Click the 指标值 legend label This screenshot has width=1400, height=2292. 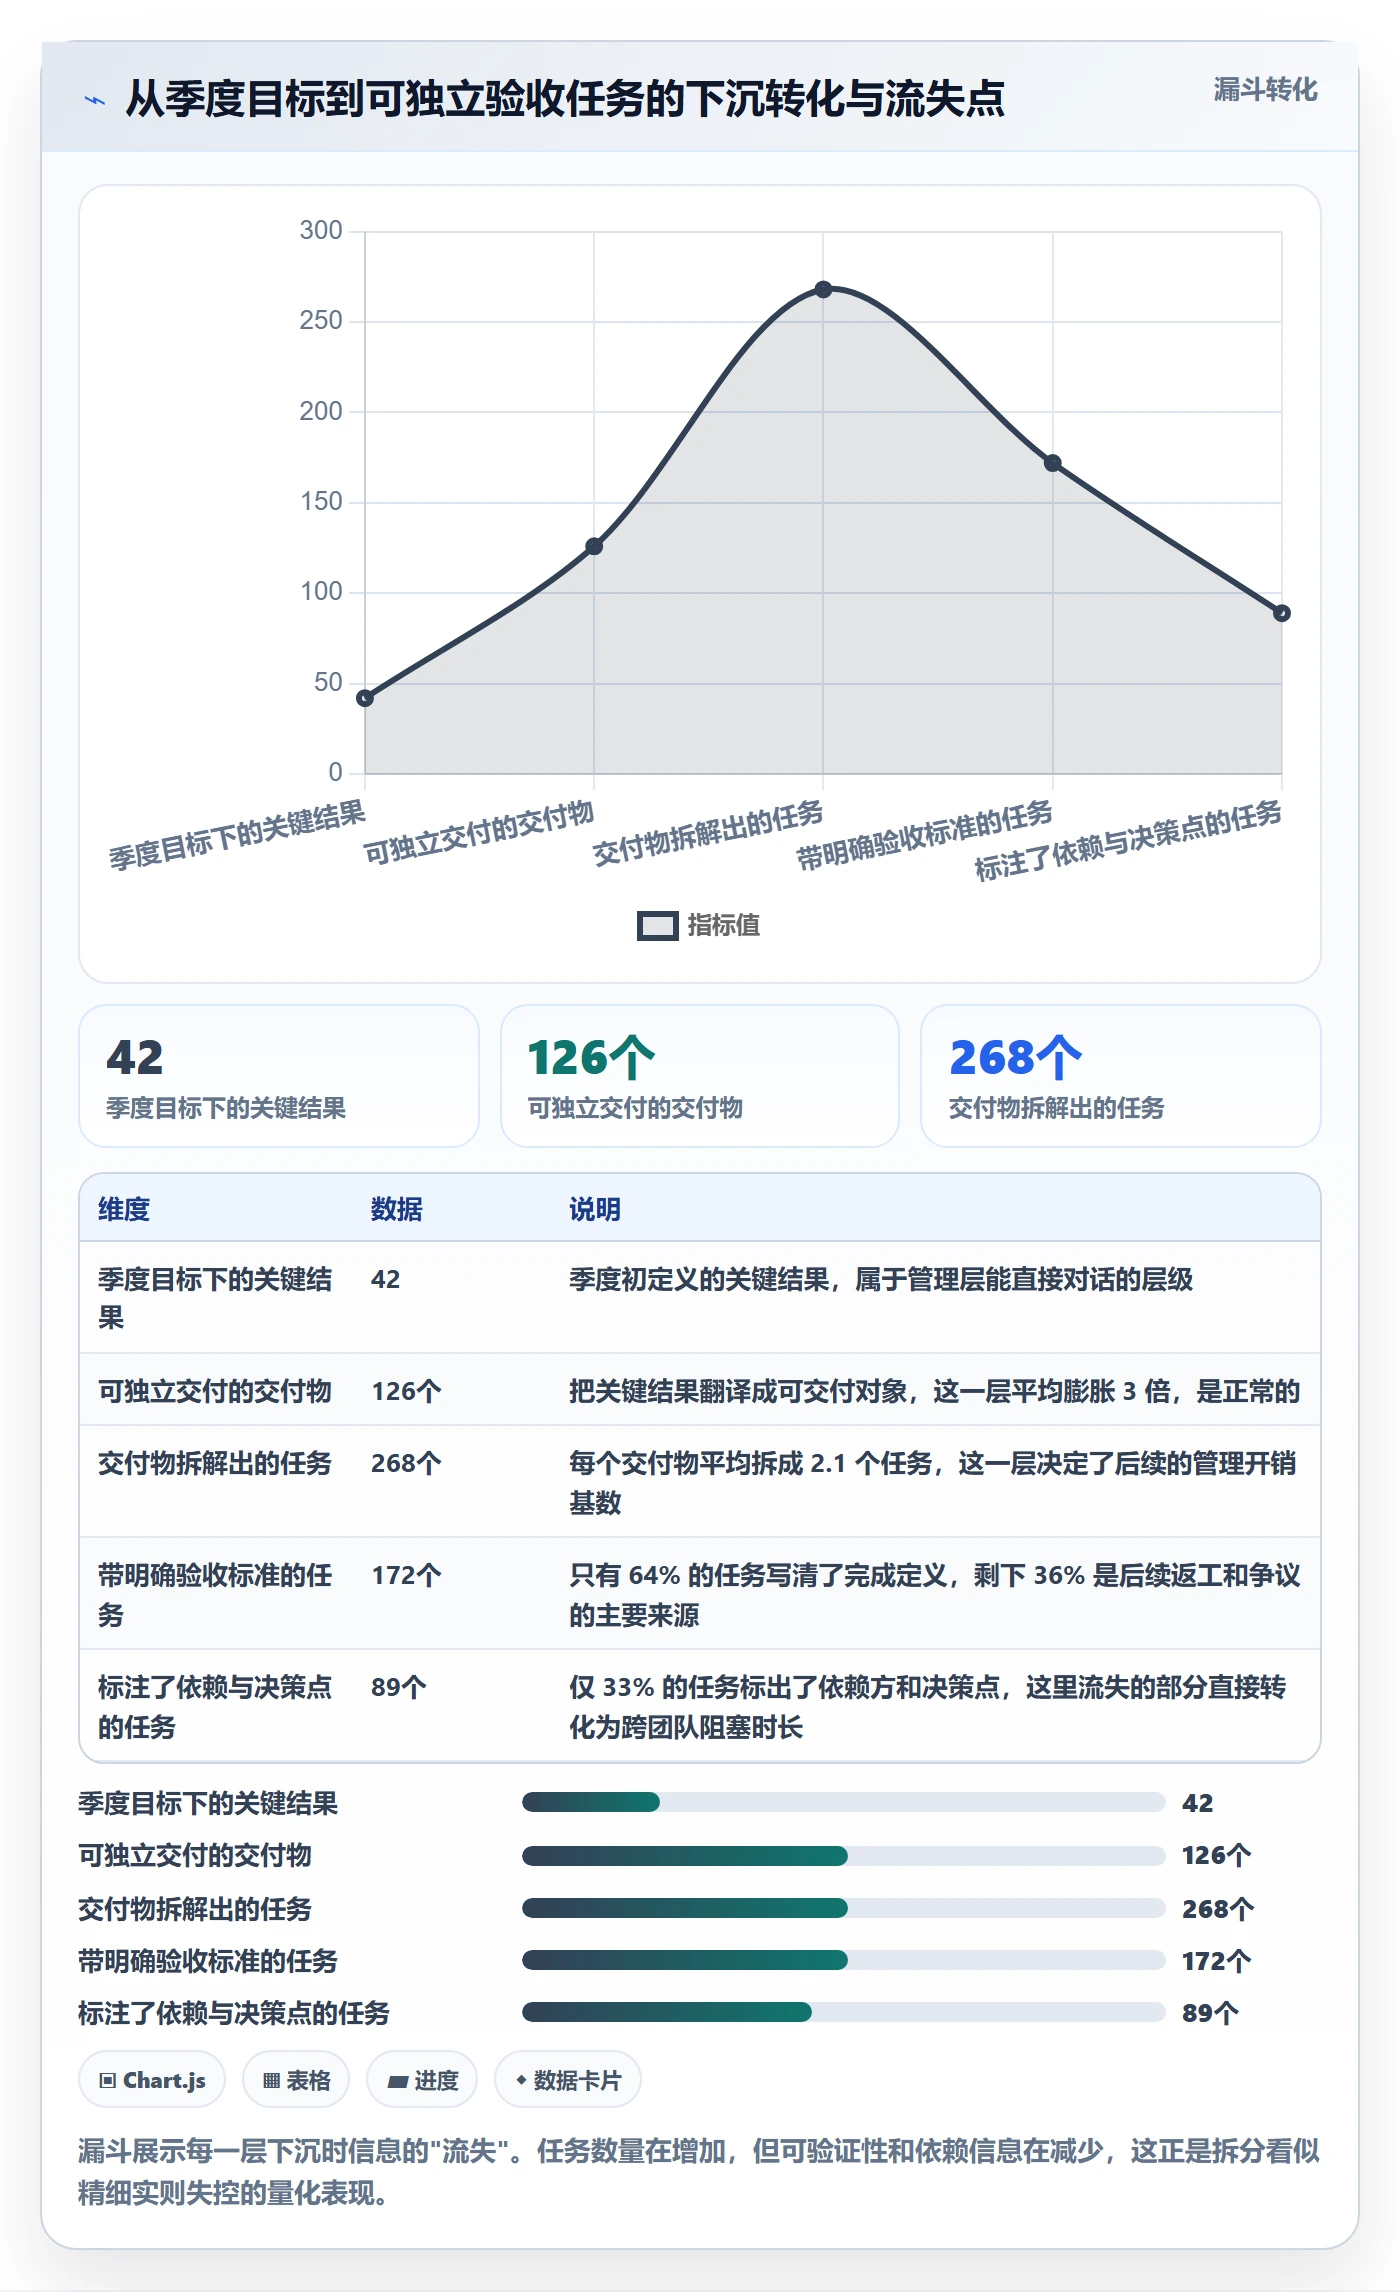coord(724,926)
